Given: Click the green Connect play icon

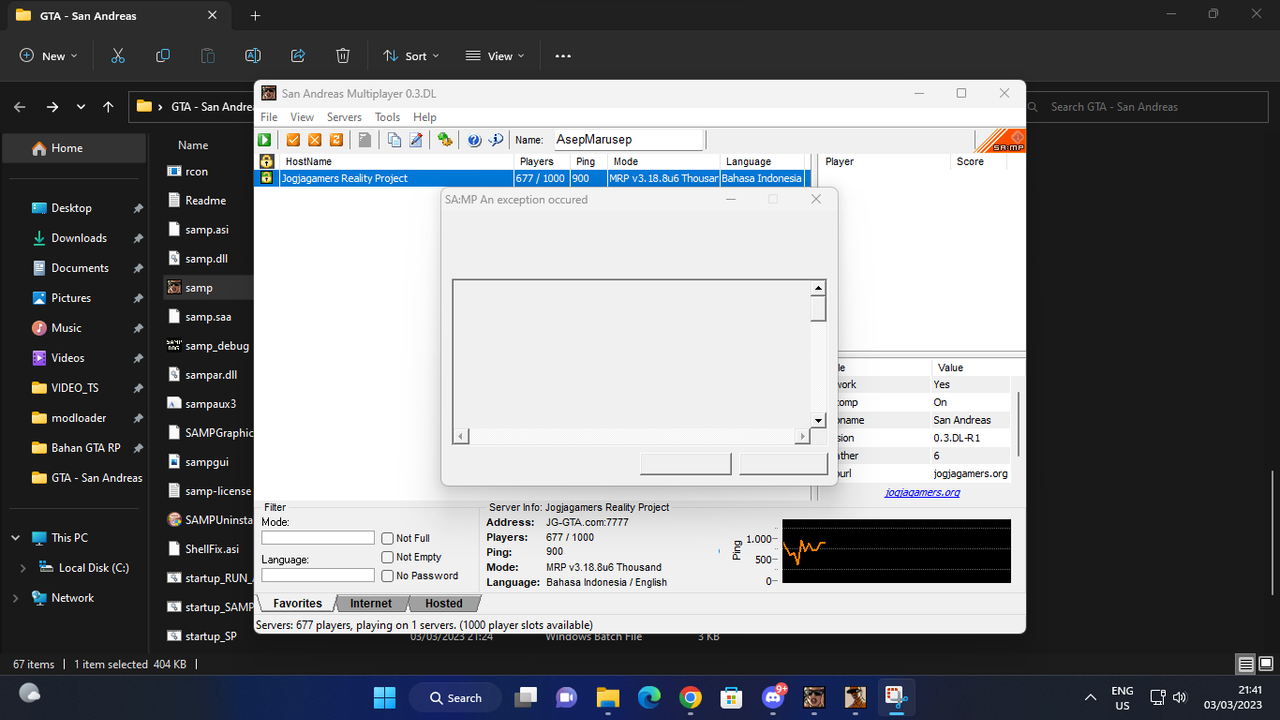Looking at the screenshot, I should pos(265,140).
